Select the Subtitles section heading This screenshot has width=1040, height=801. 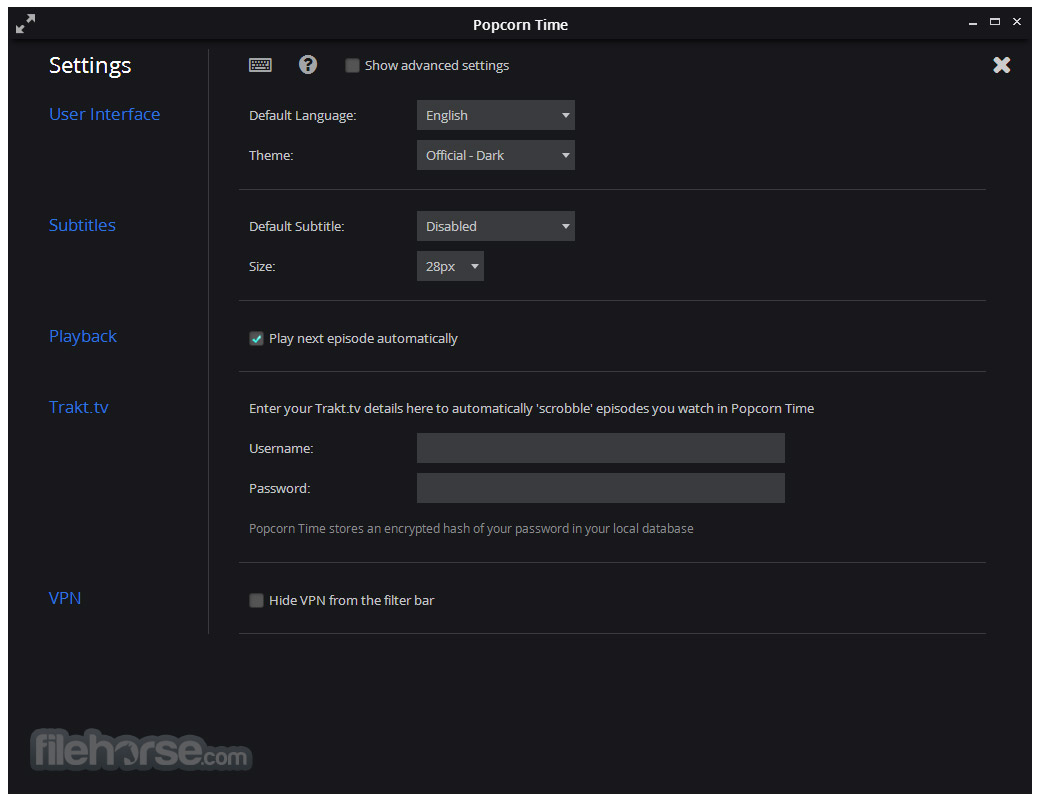pyautogui.click(x=82, y=225)
